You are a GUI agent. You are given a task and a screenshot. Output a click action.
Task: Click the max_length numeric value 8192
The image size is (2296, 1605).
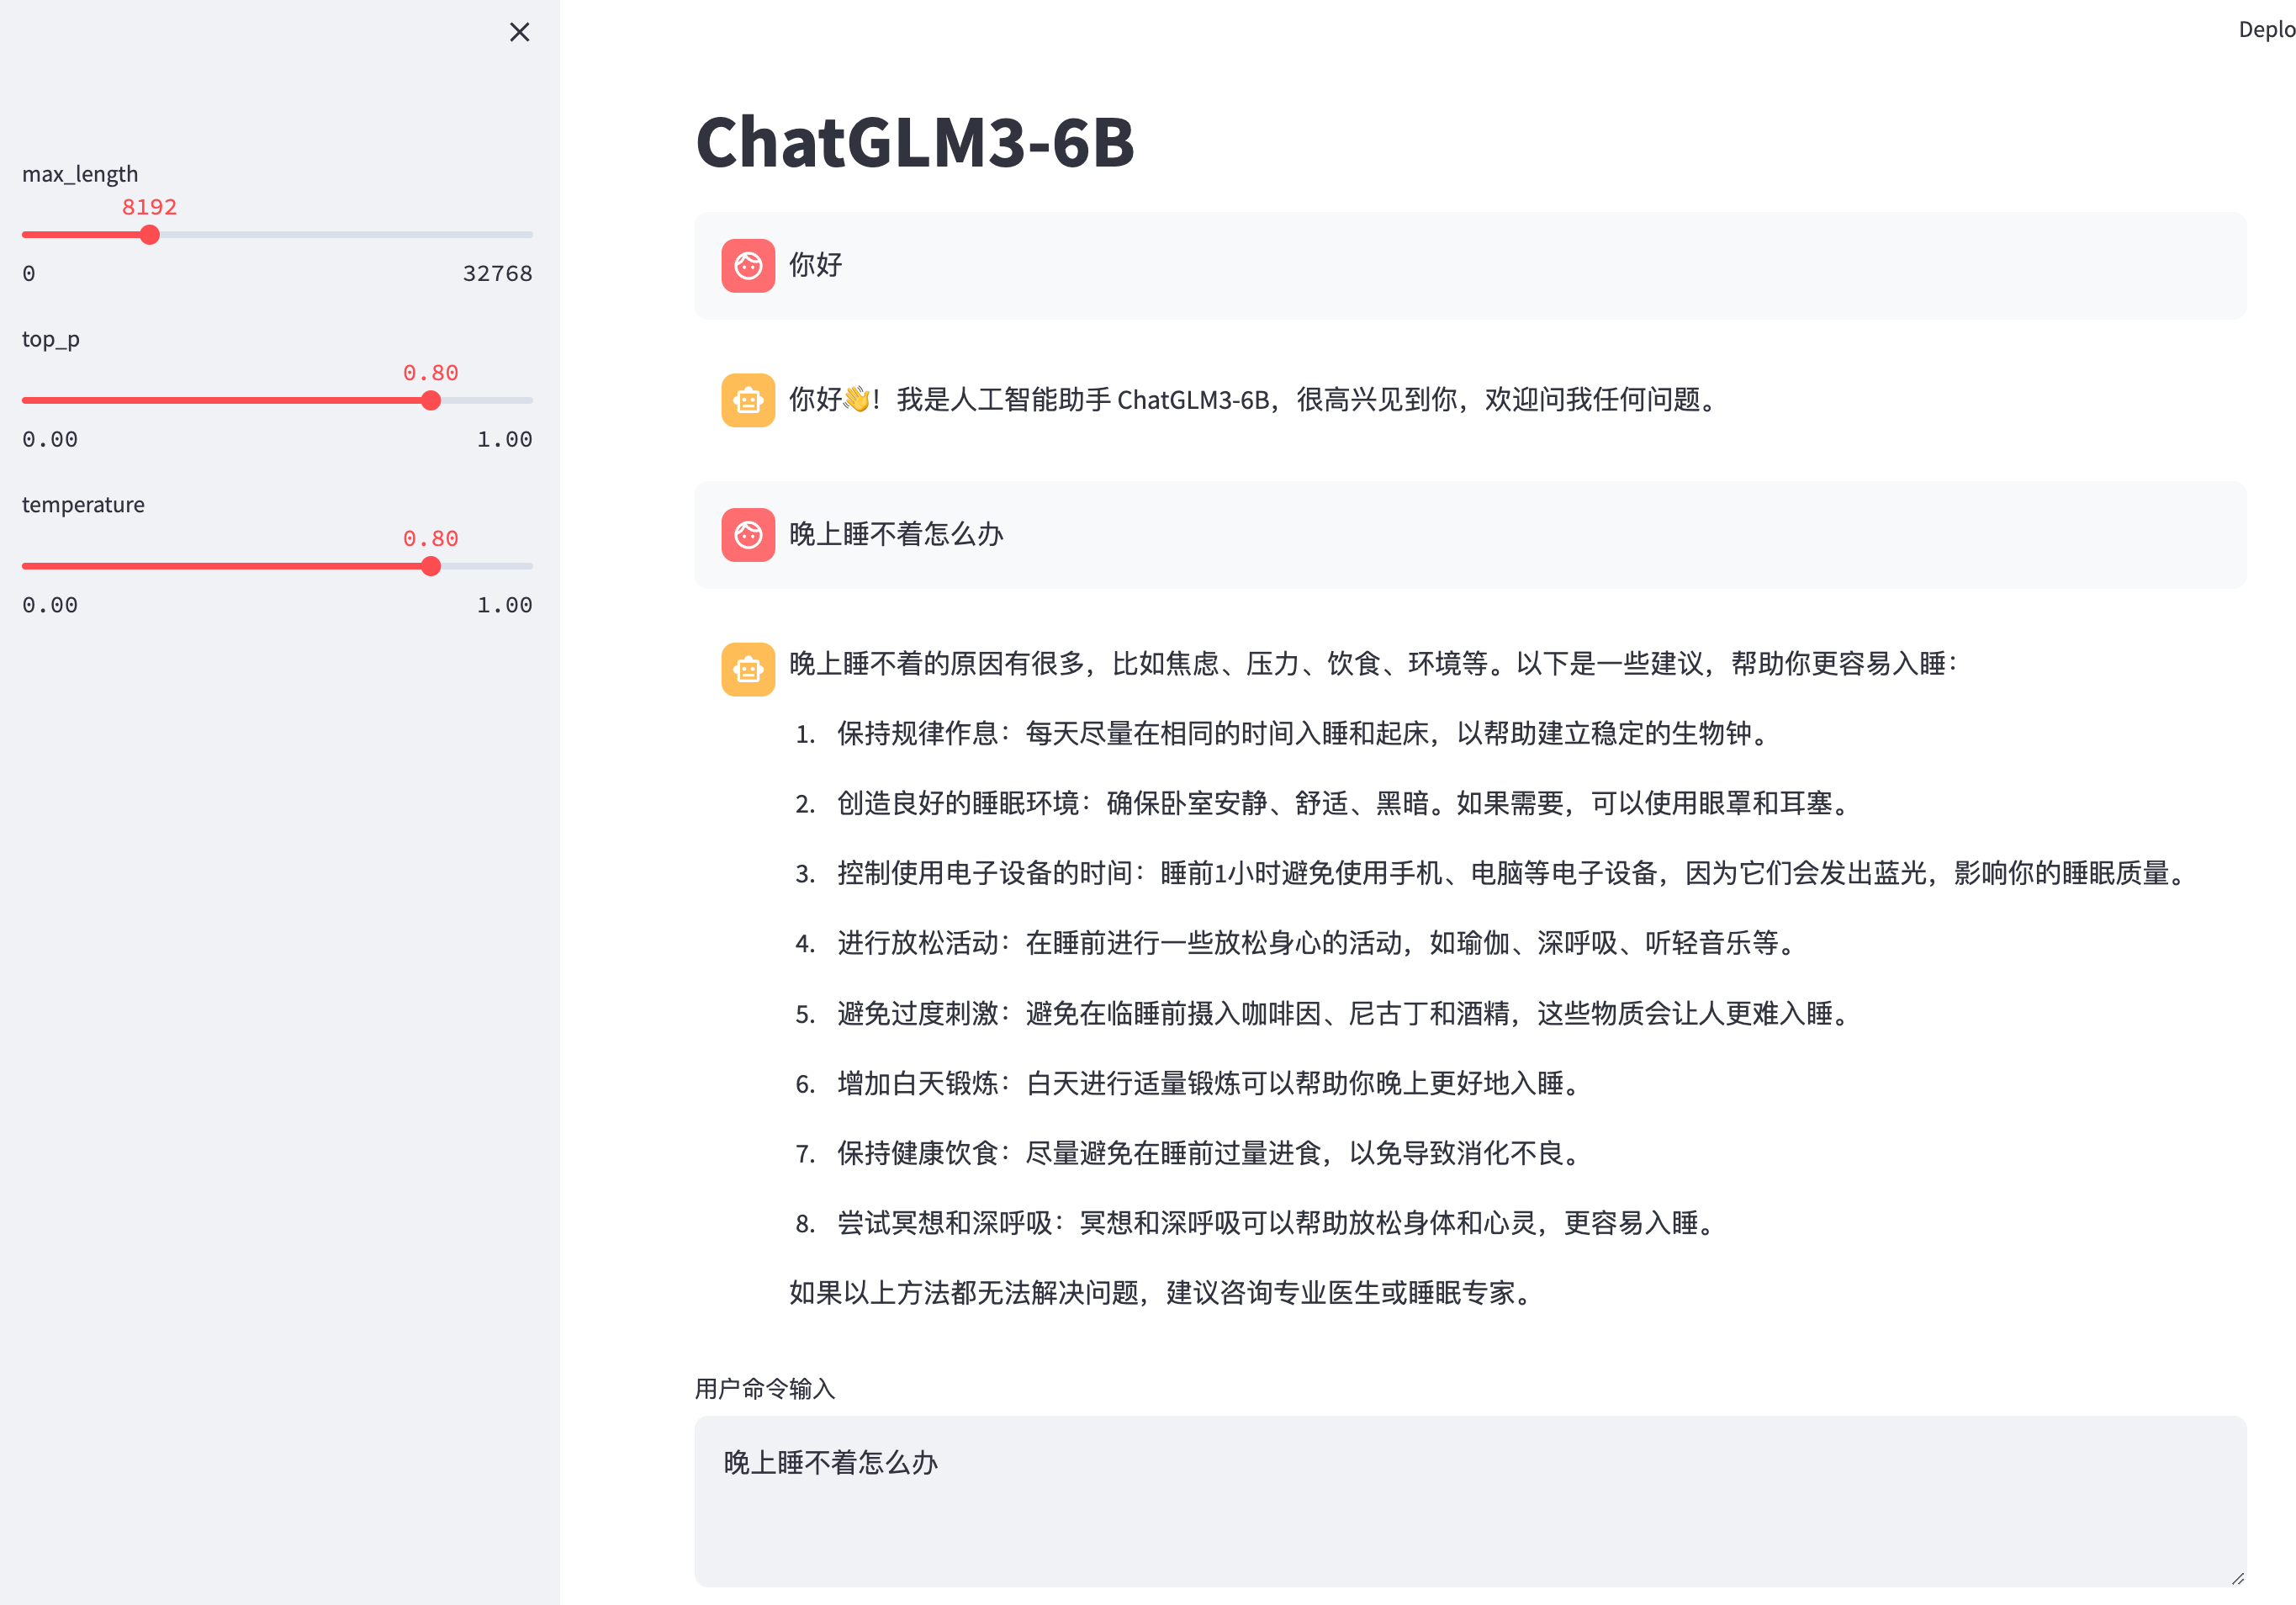[x=148, y=206]
